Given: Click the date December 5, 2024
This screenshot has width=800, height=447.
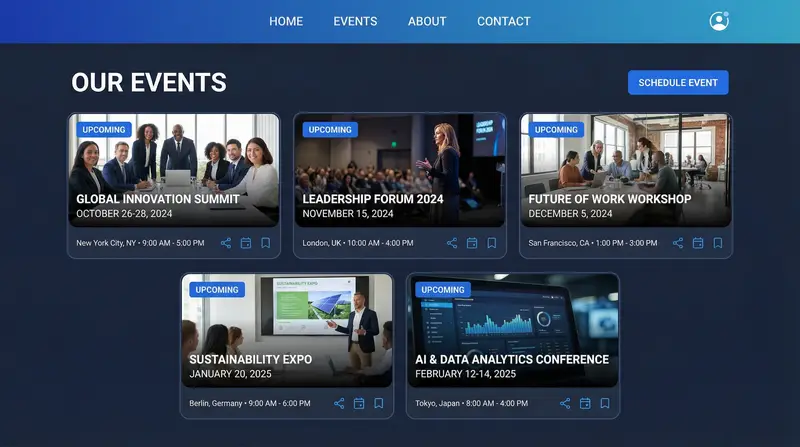Looking at the screenshot, I should point(570,214).
